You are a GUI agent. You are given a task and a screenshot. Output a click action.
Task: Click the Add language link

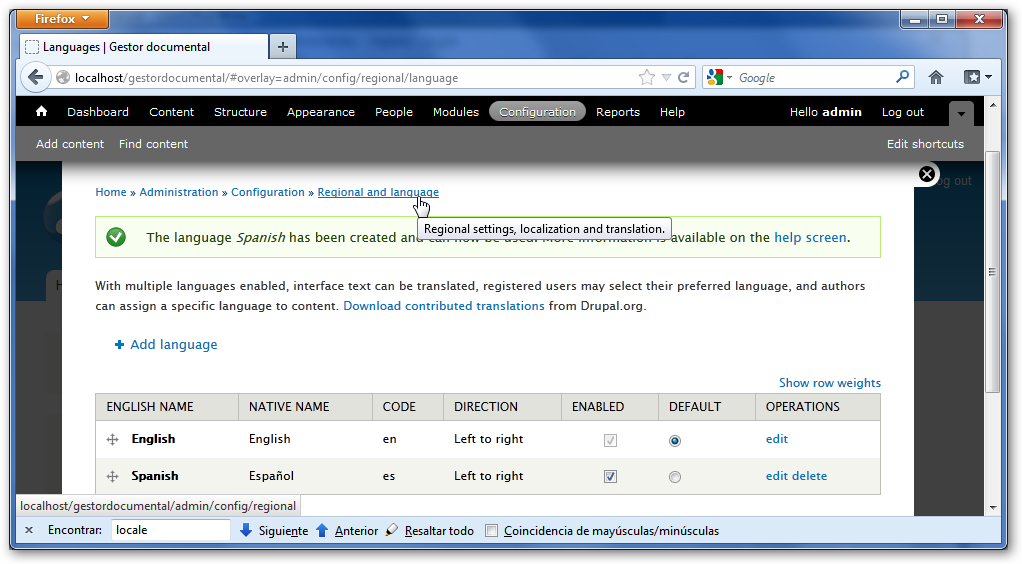173,344
